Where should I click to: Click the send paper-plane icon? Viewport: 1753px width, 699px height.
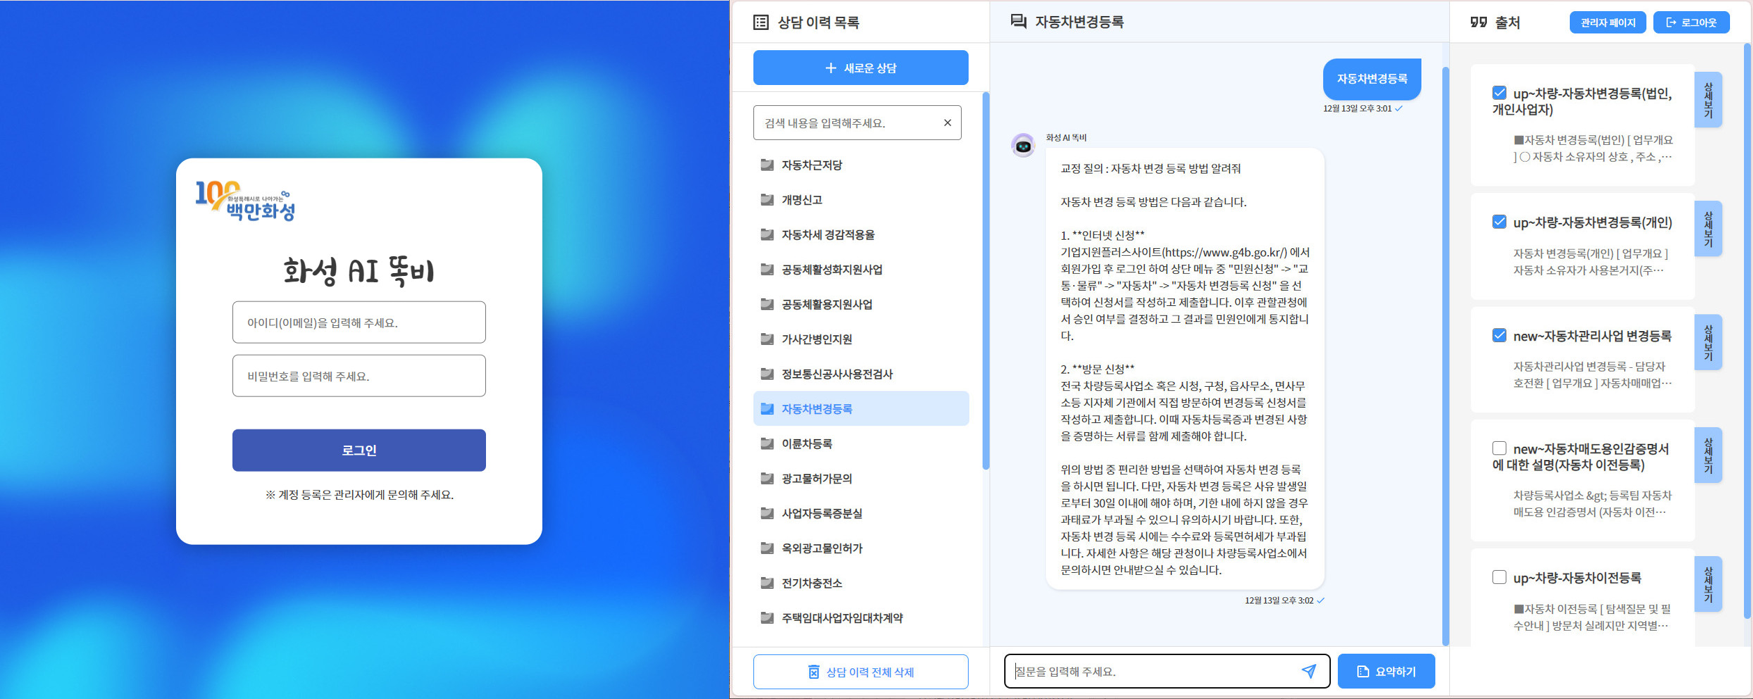(x=1308, y=672)
